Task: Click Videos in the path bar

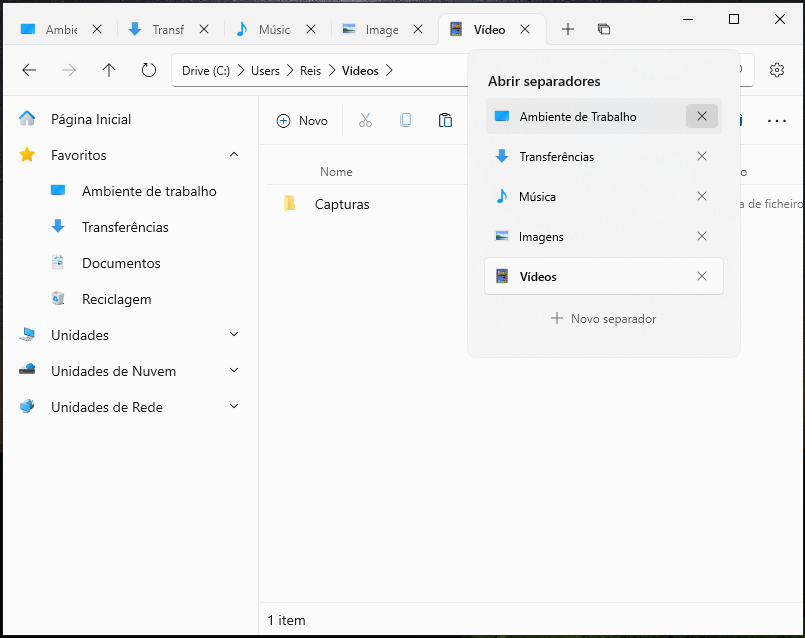Action: coord(360,70)
